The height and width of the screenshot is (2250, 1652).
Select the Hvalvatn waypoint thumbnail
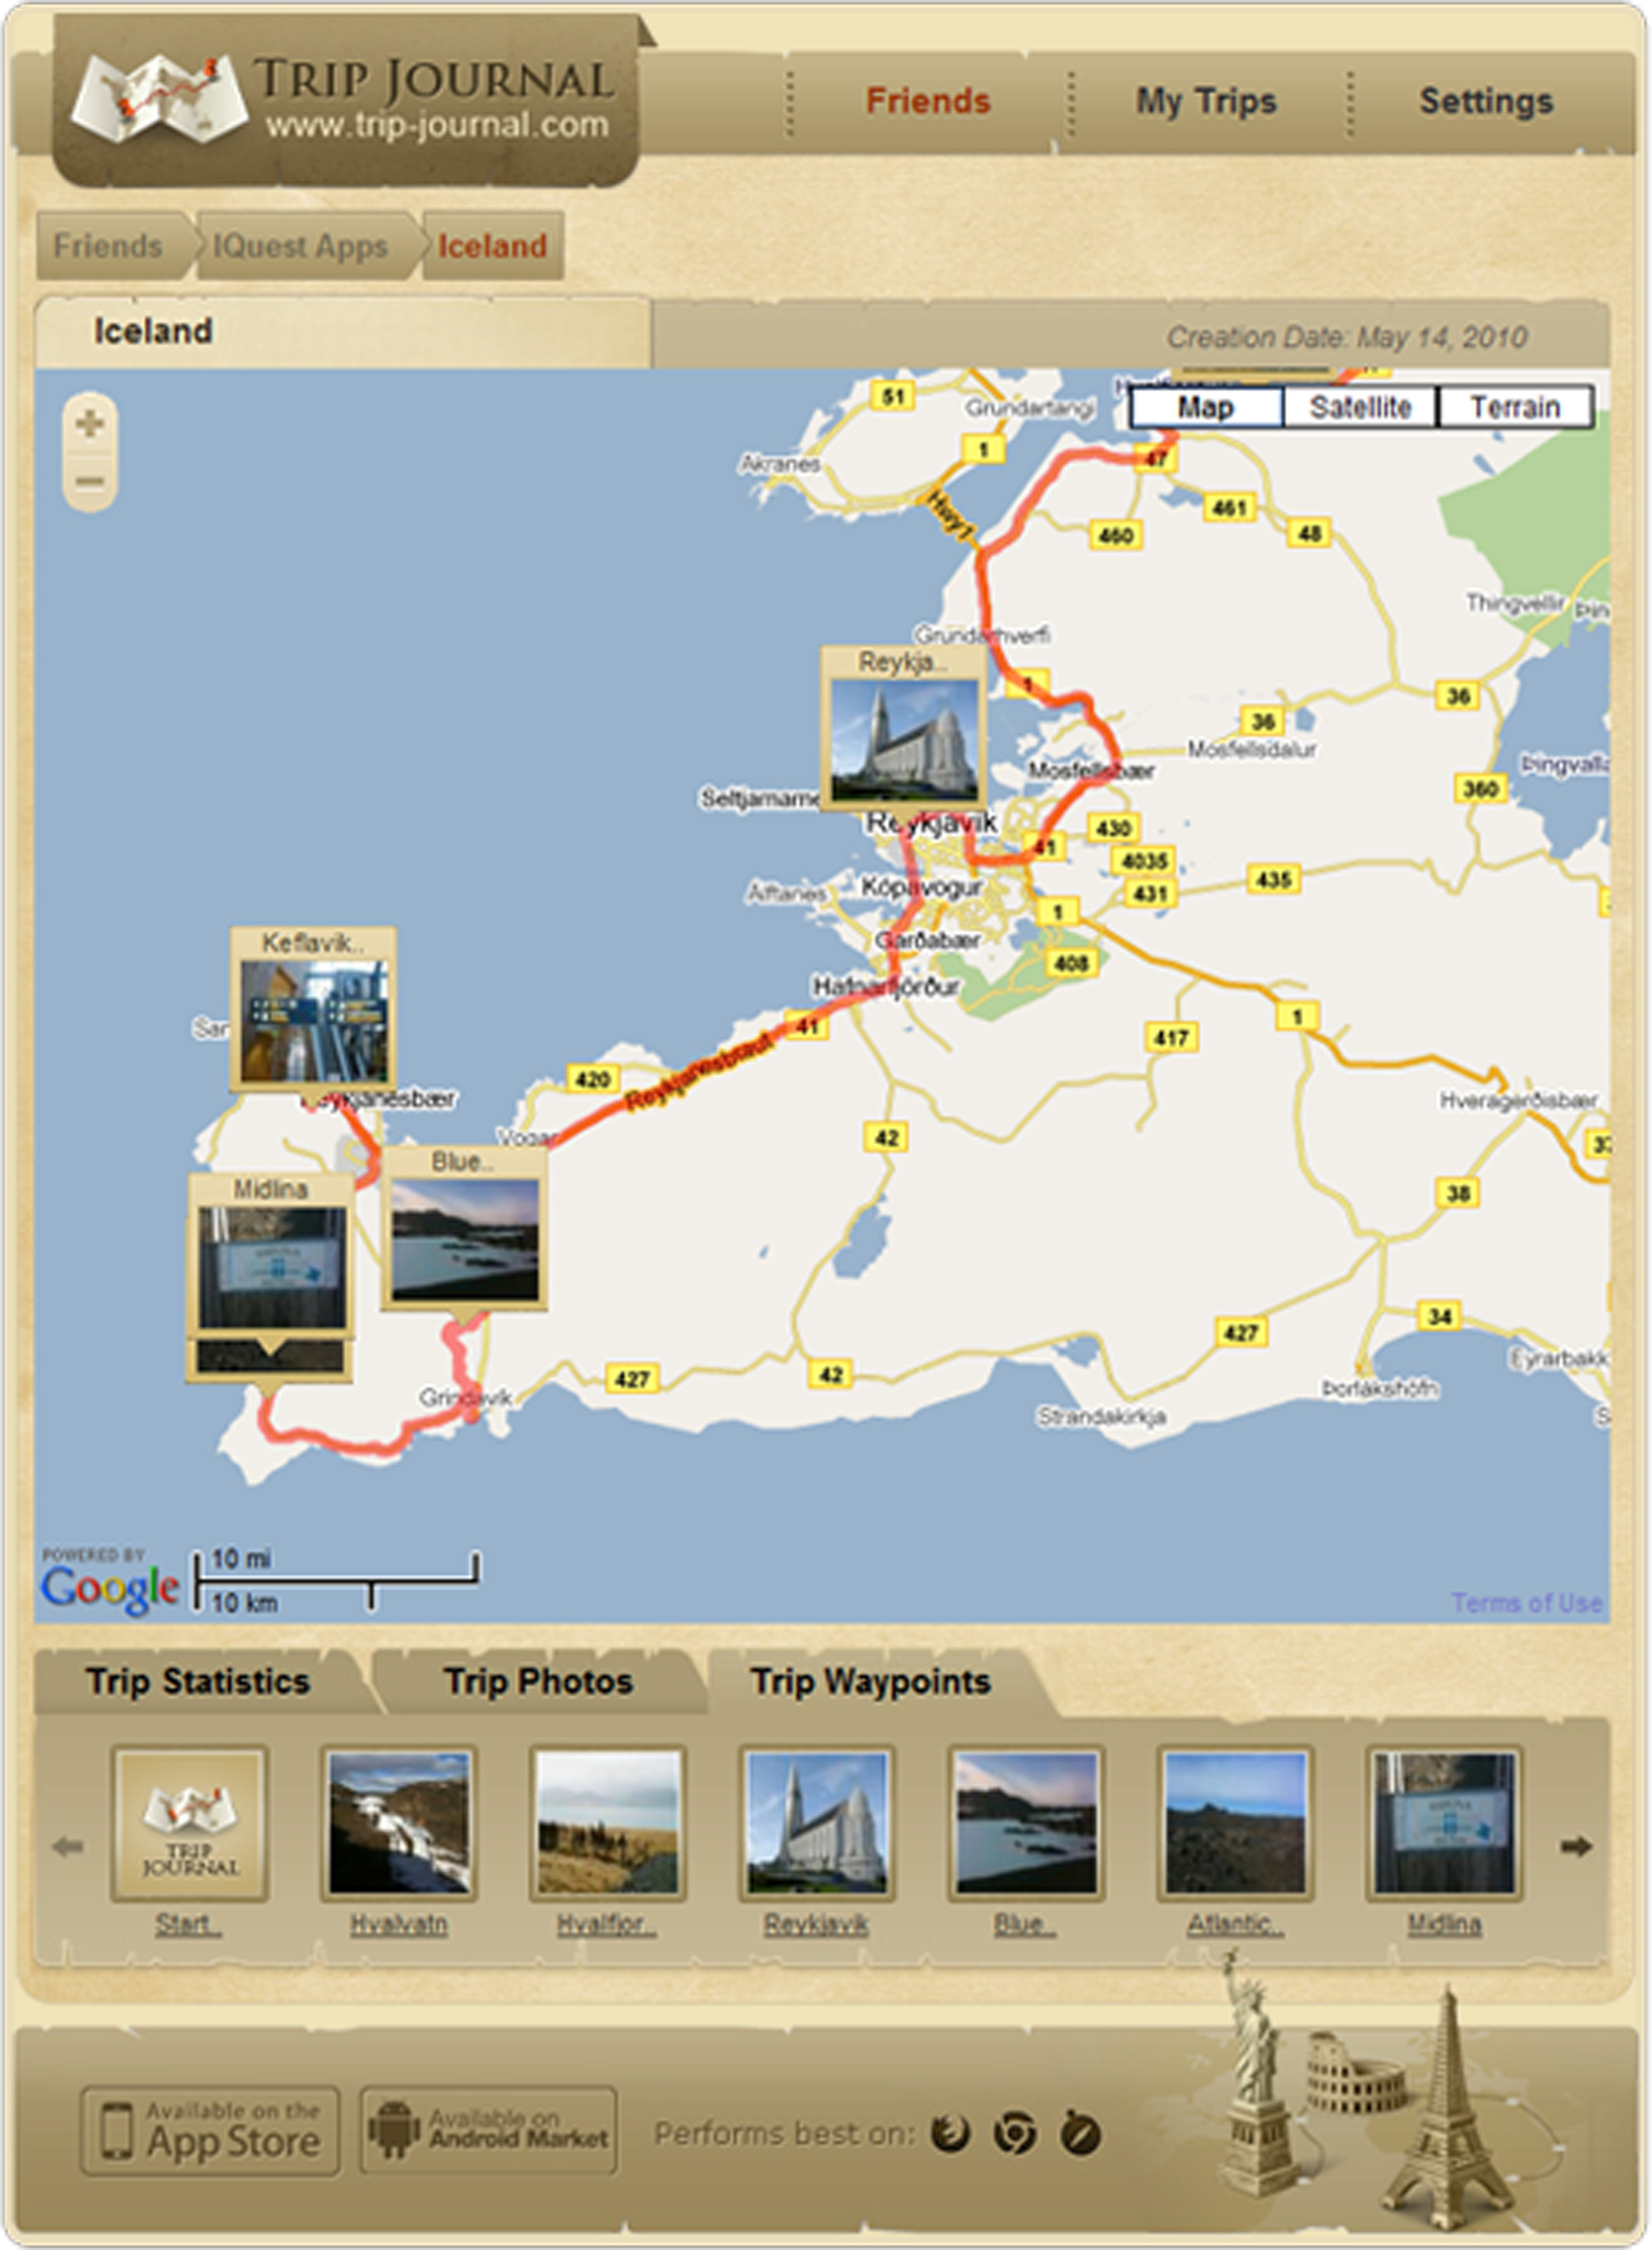coord(398,1824)
